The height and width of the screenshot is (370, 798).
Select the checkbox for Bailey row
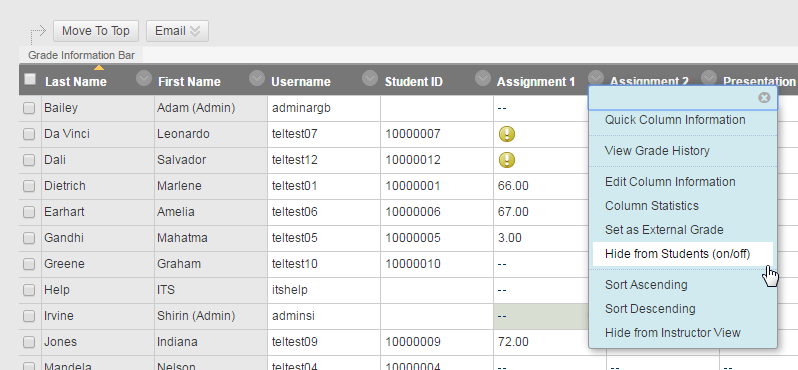coord(29,108)
